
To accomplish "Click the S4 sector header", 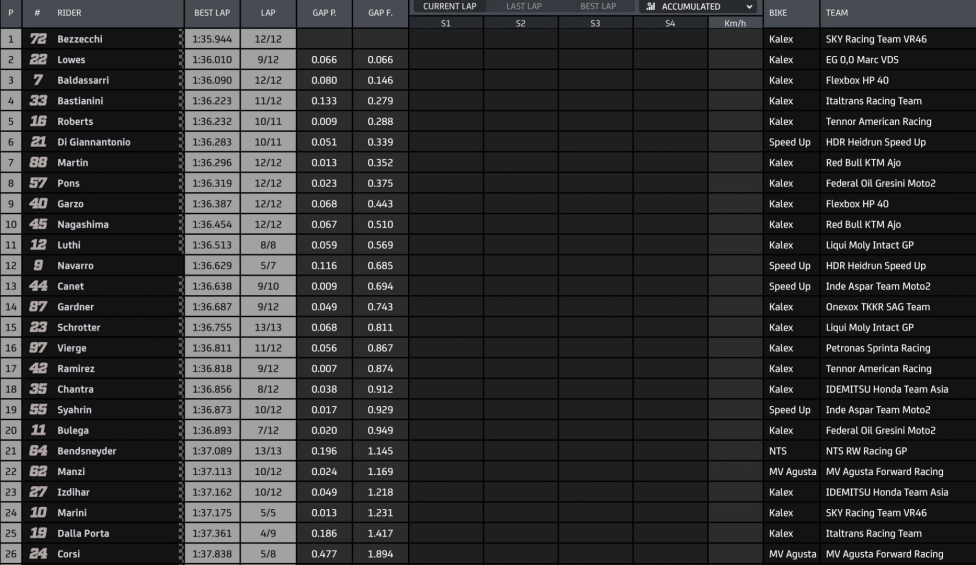I will click(x=670, y=23).
